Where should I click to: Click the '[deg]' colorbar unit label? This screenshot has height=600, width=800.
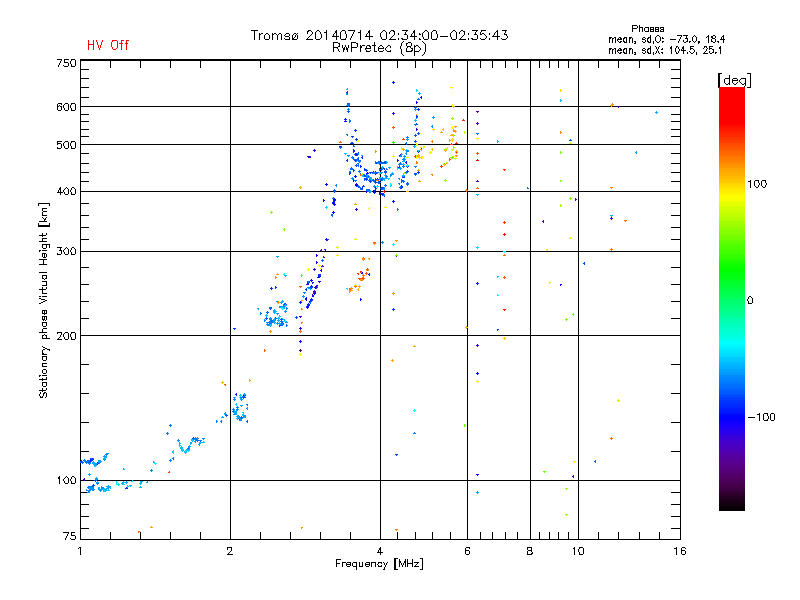click(734, 80)
